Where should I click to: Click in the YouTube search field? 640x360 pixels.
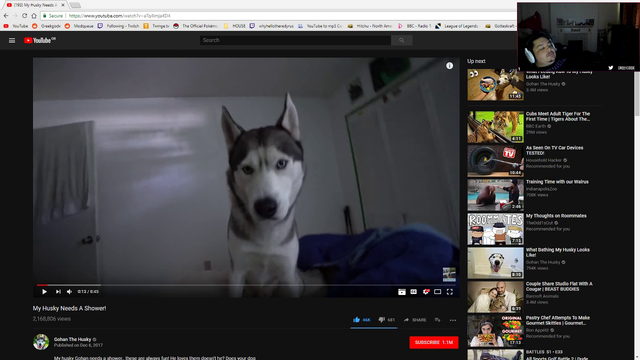click(x=295, y=40)
